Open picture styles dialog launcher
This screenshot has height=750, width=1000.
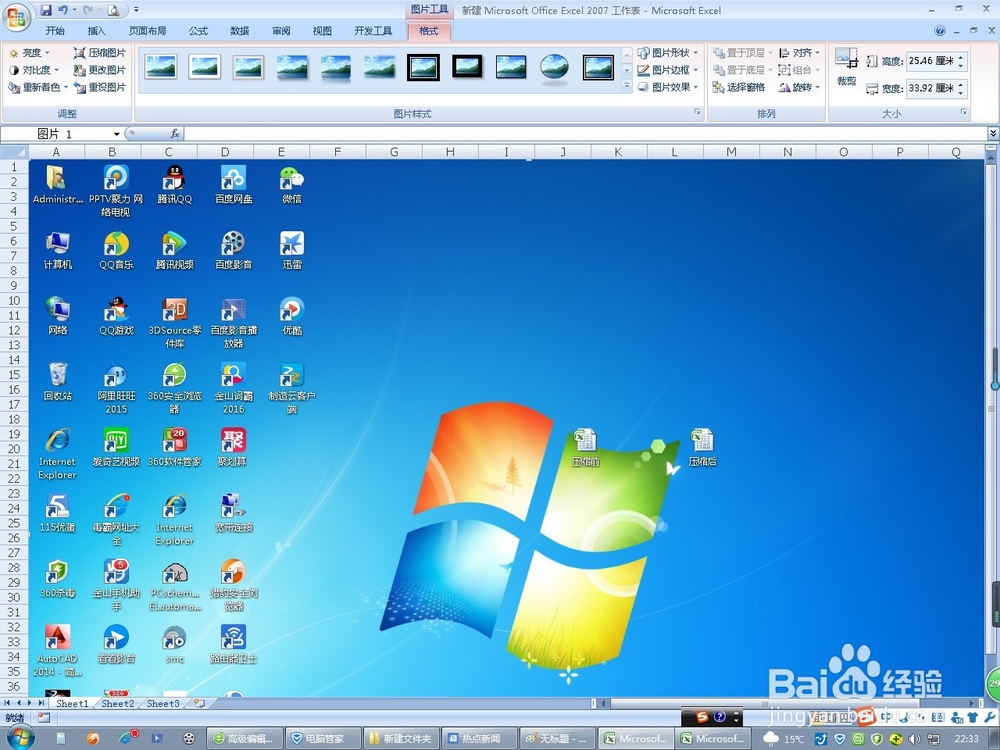click(x=697, y=112)
